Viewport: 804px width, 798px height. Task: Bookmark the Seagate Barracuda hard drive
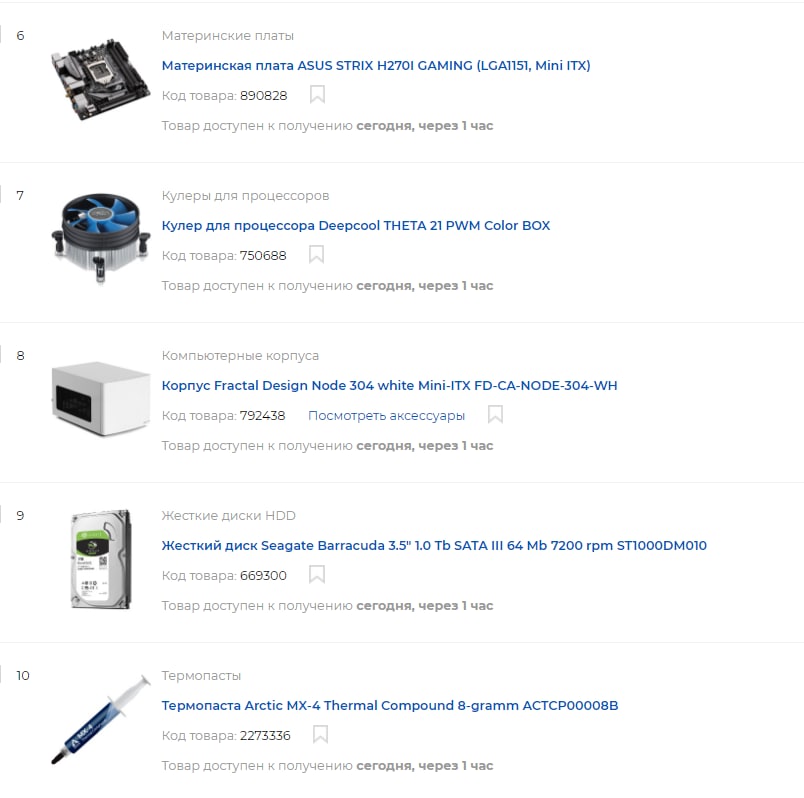point(317,574)
